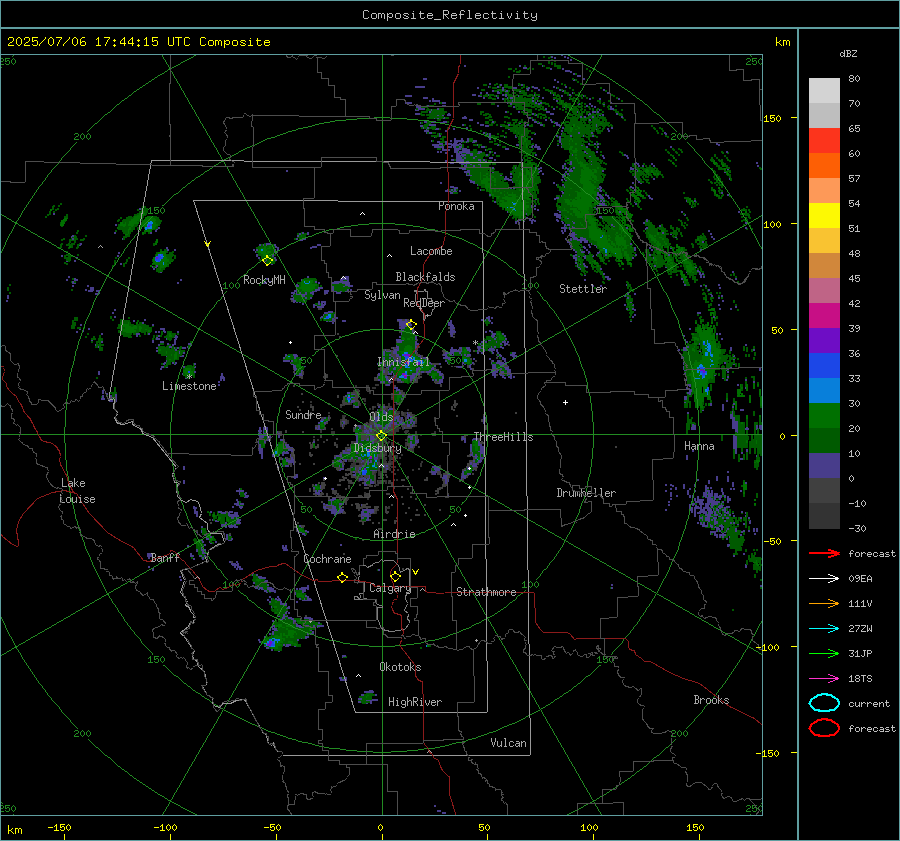Viewport: 900px width, 841px height.
Task: Click the Sundre label
Action: tap(303, 414)
